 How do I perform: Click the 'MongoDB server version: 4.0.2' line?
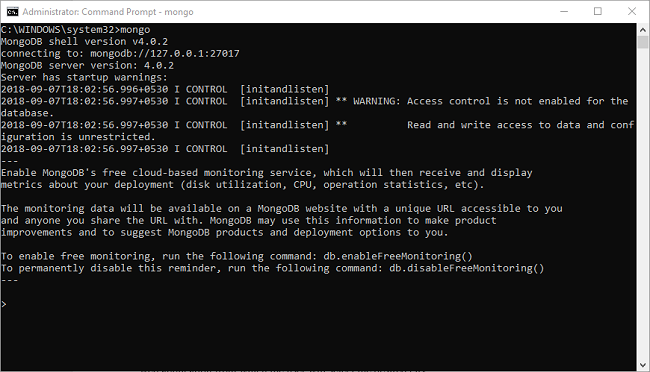coord(87,66)
